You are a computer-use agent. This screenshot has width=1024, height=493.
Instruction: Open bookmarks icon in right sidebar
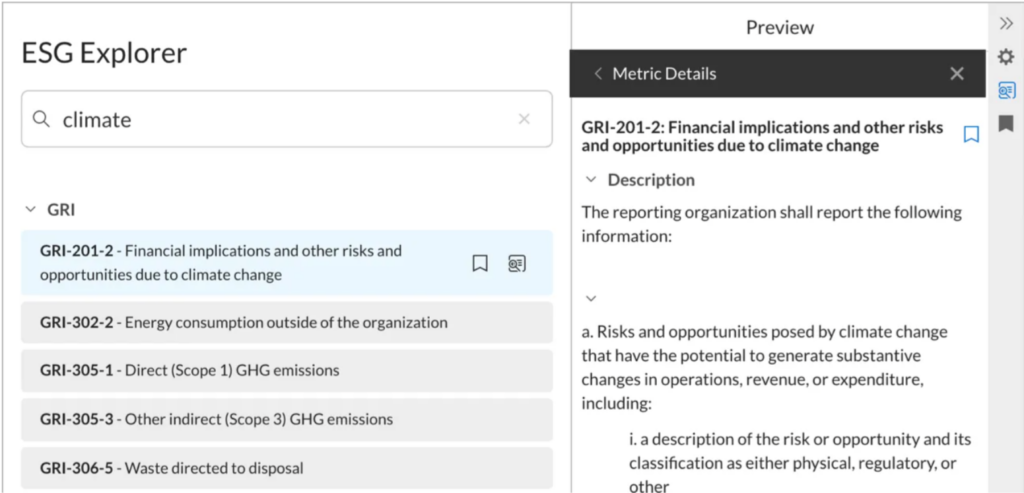point(1006,123)
